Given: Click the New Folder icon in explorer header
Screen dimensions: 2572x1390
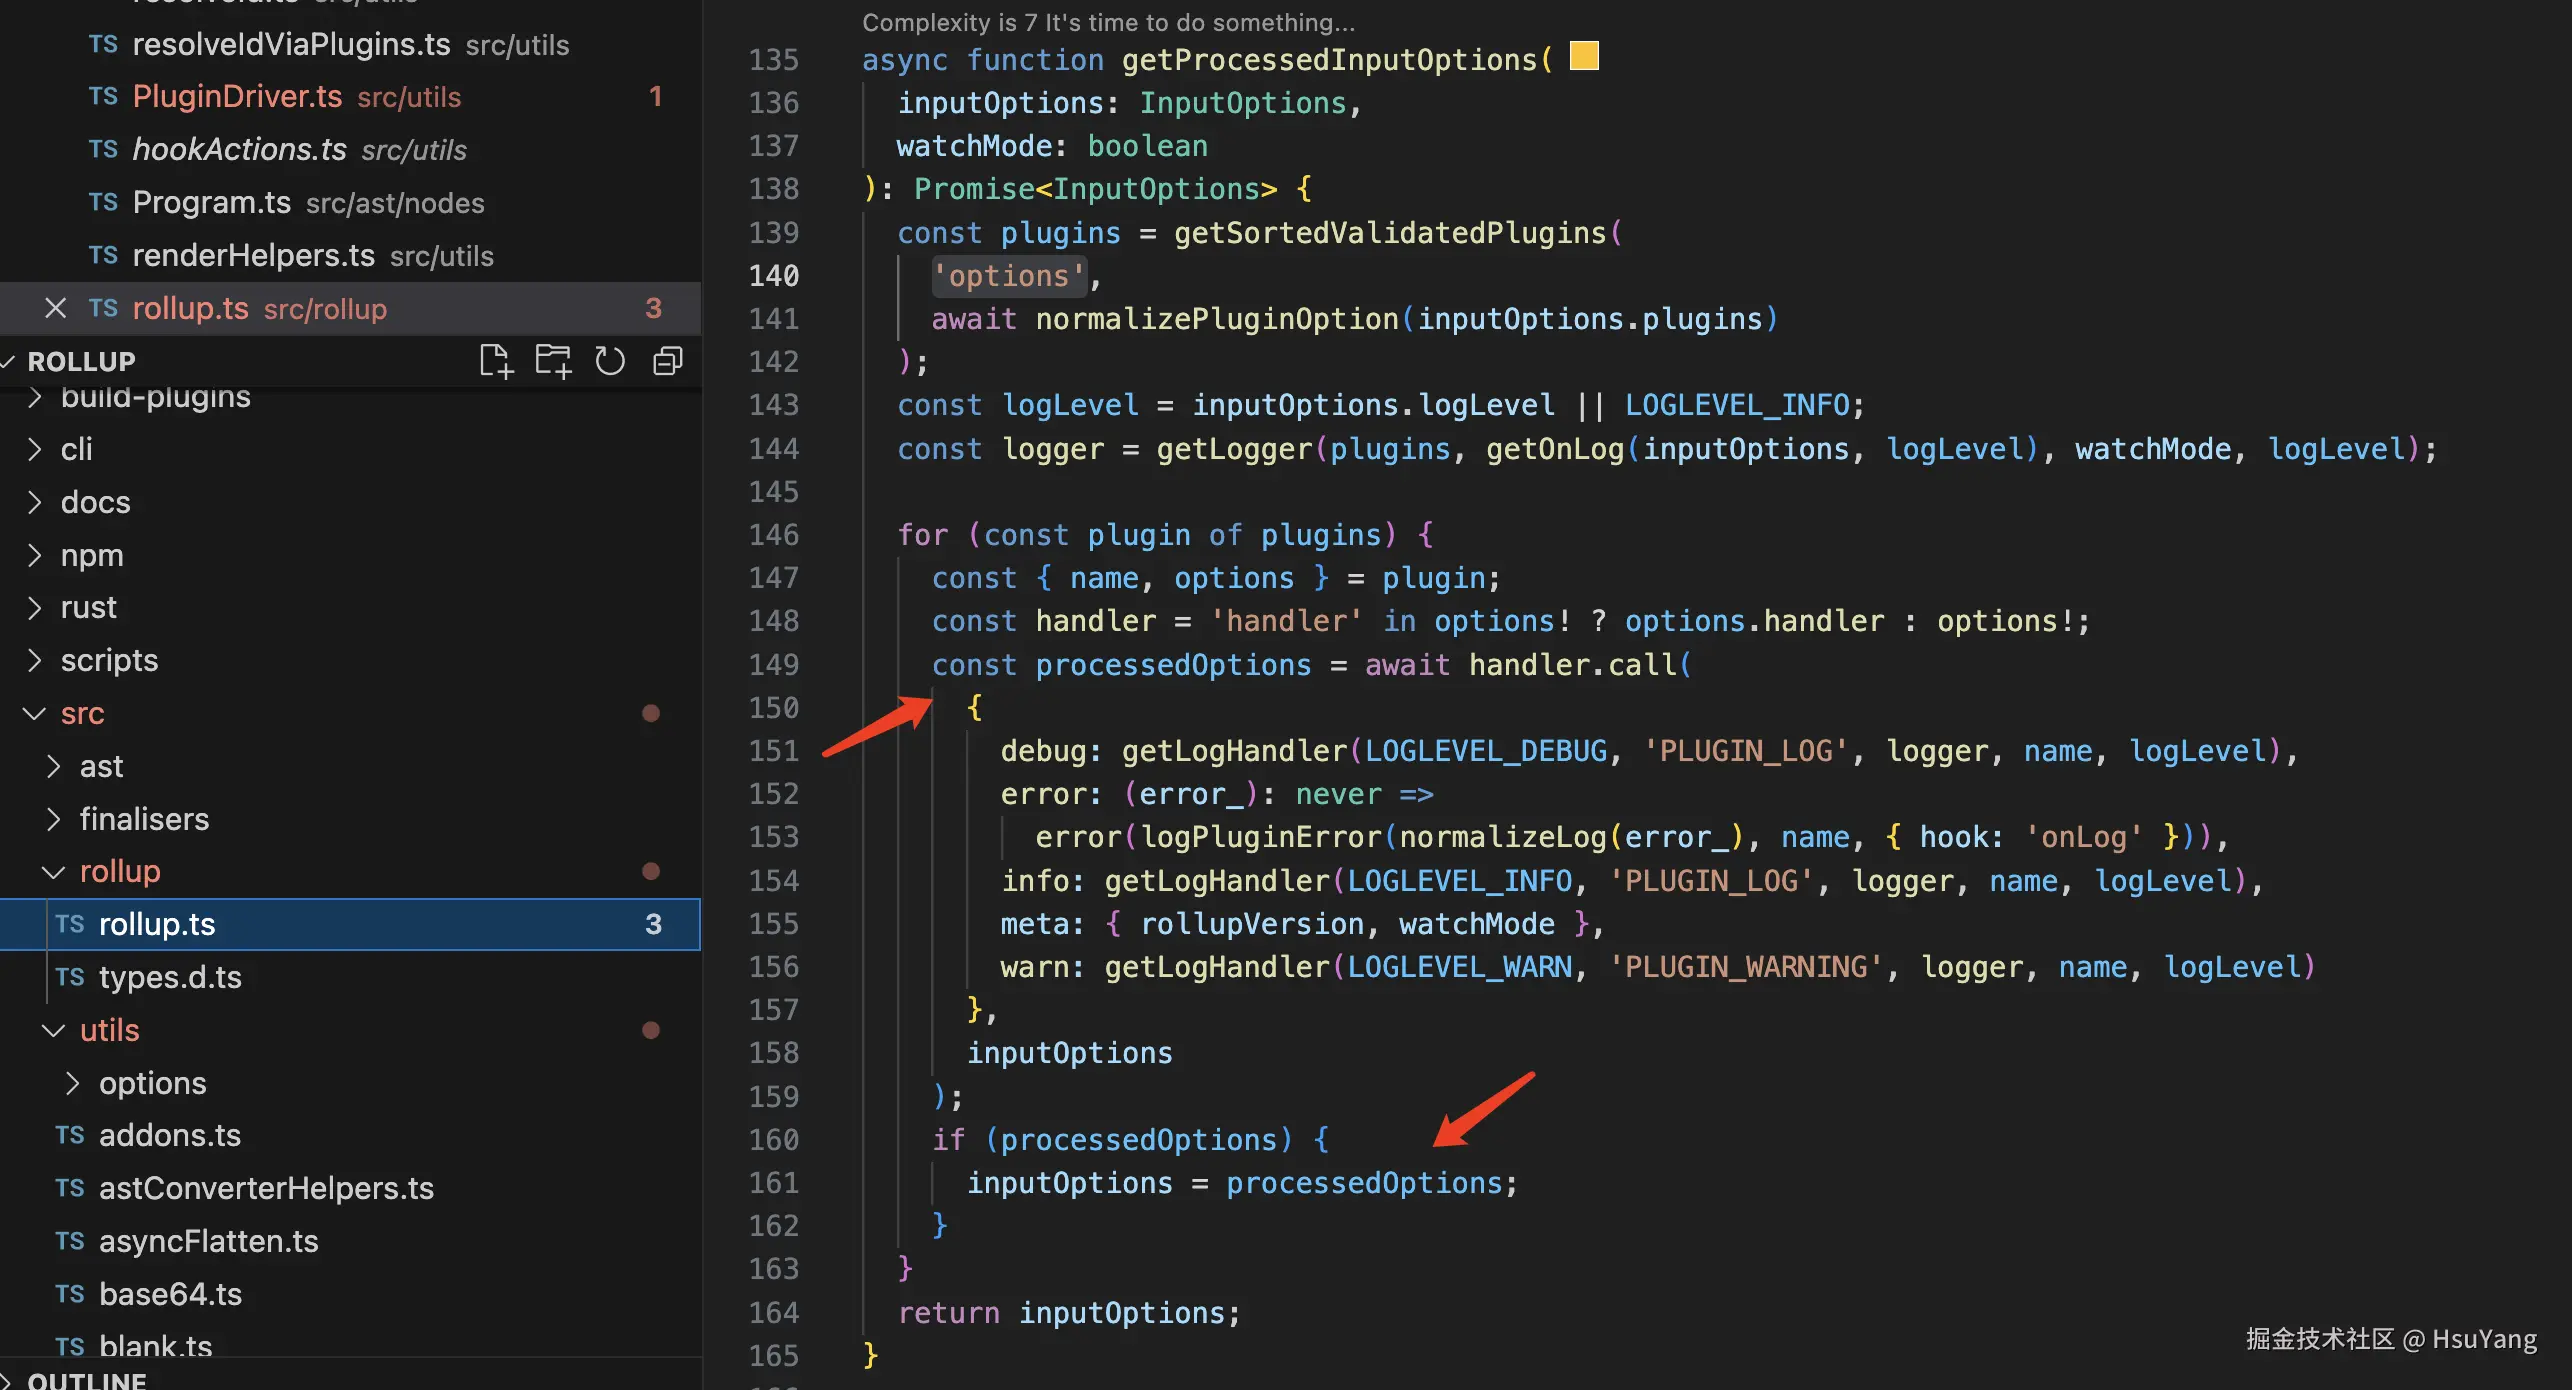Looking at the screenshot, I should [x=552, y=361].
